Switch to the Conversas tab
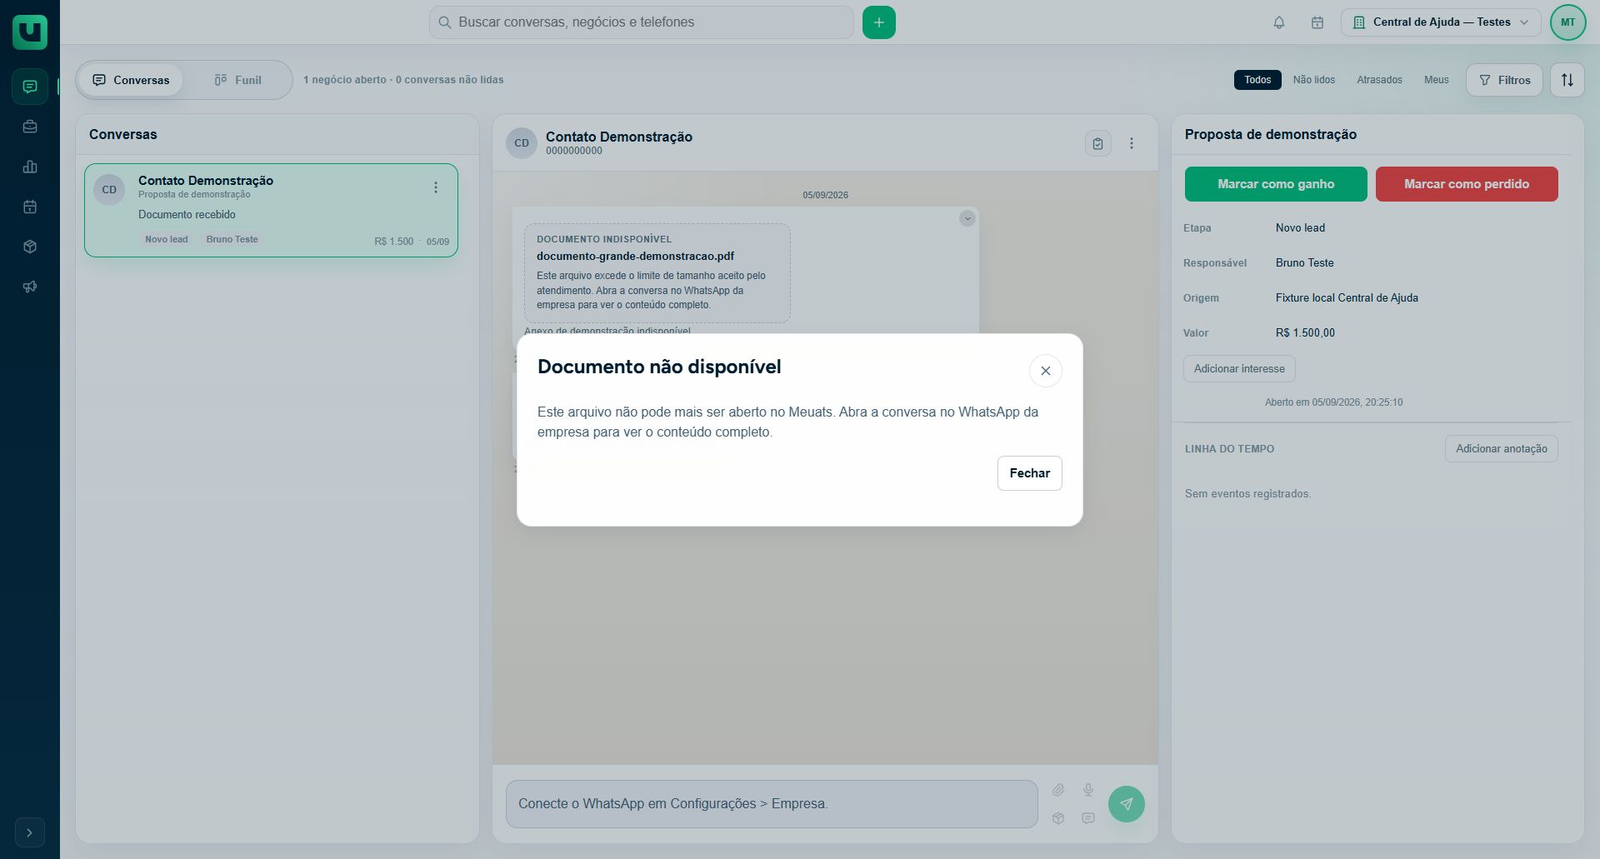Image resolution: width=1600 pixels, height=859 pixels. coord(131,80)
